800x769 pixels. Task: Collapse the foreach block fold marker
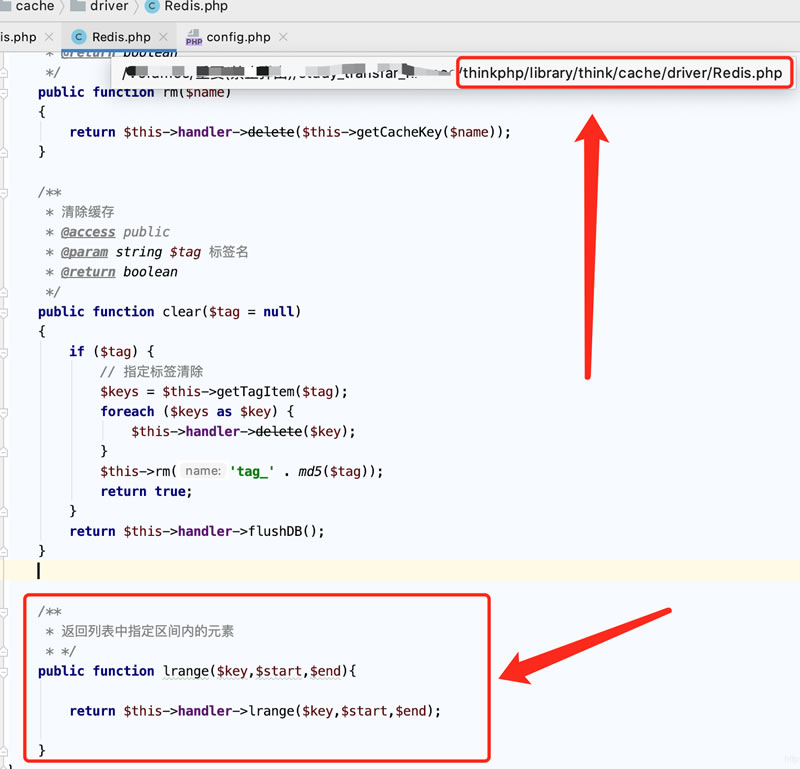click(x=4, y=412)
